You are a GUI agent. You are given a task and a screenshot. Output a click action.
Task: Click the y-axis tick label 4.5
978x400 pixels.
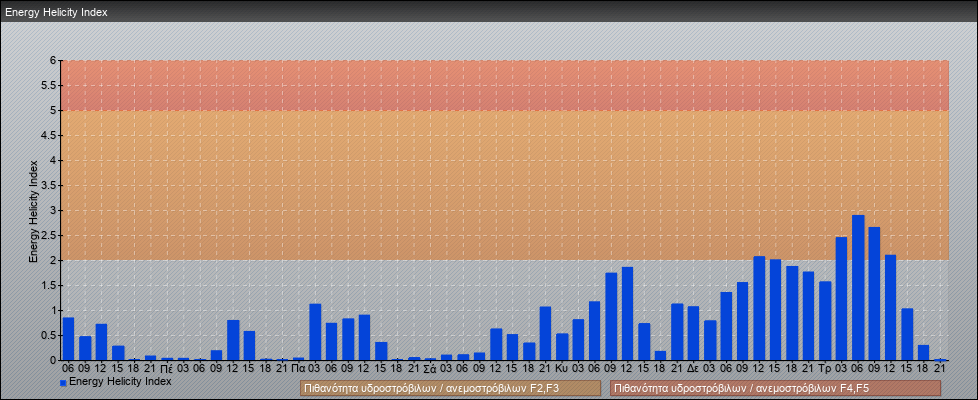click(x=50, y=135)
